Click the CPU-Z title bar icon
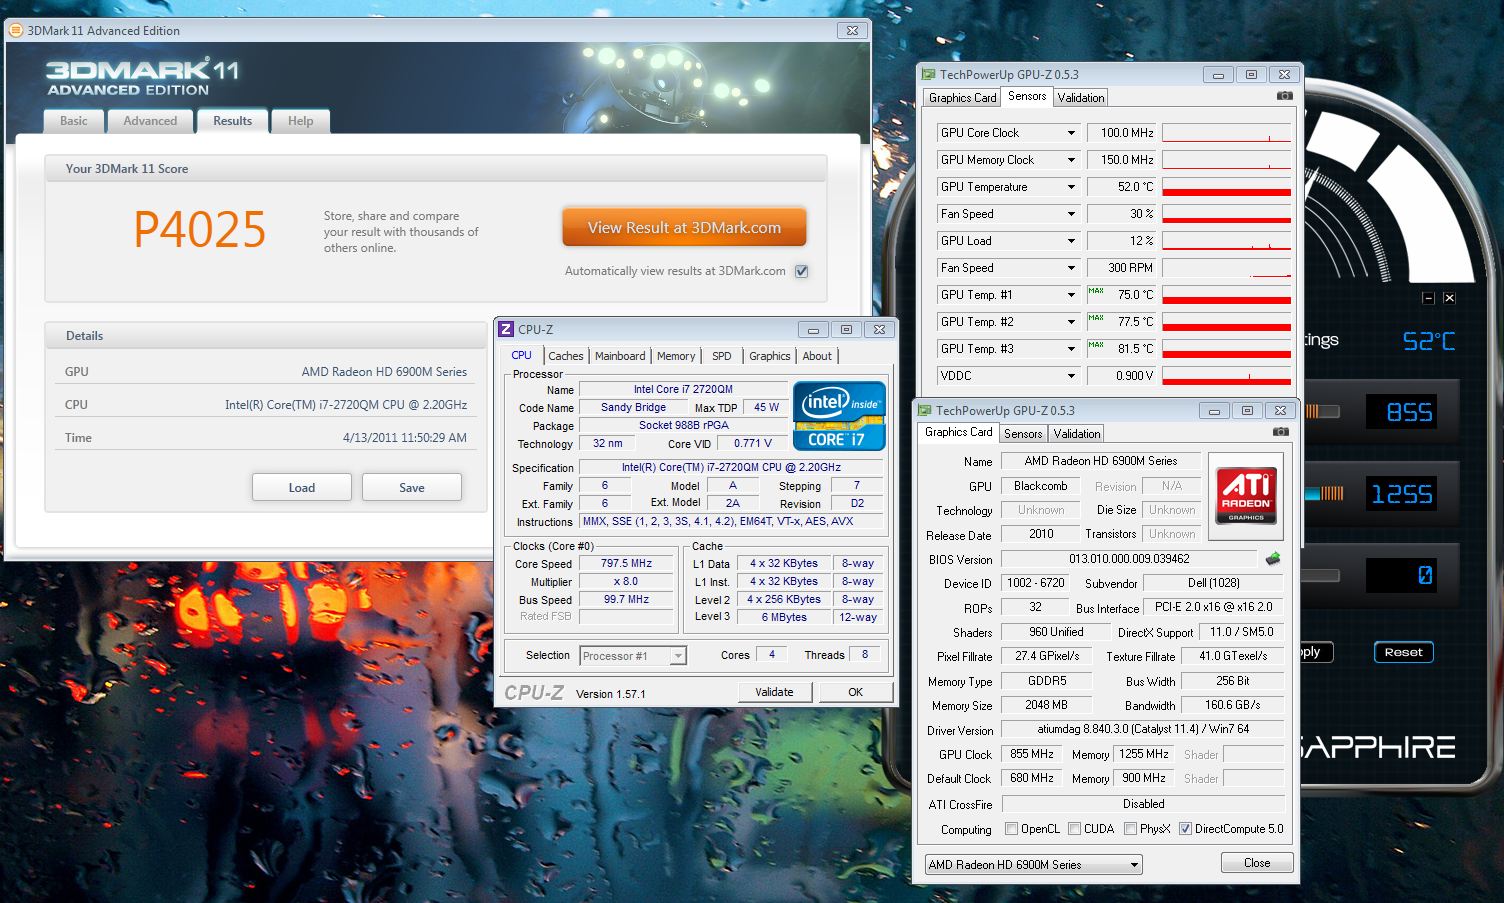This screenshot has height=903, width=1504. coord(506,329)
